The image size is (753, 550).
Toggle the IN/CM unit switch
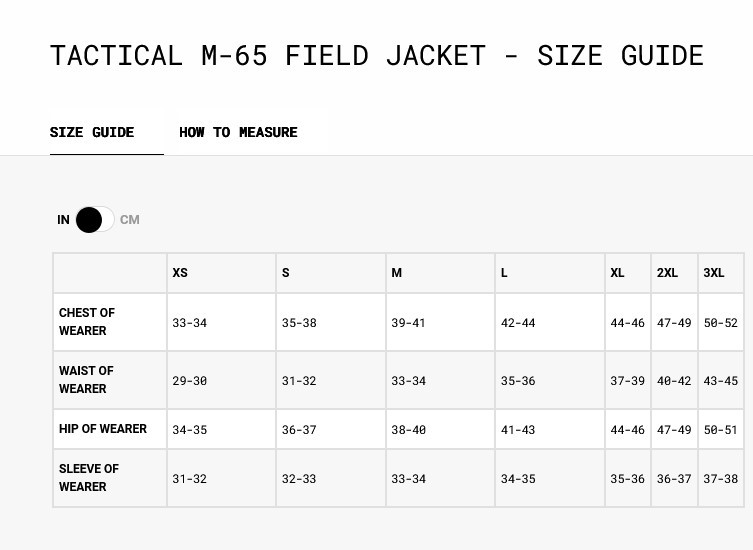[x=94, y=220]
